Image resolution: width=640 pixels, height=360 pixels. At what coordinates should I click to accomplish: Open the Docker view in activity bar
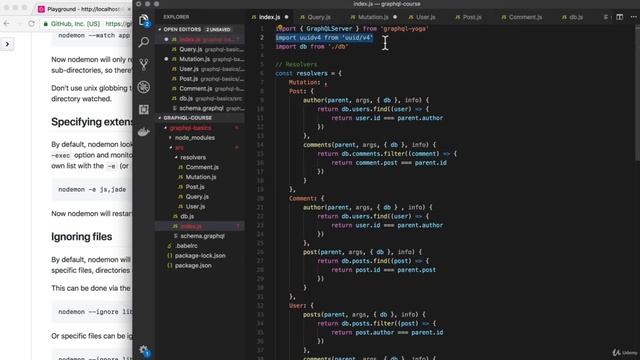(144, 132)
